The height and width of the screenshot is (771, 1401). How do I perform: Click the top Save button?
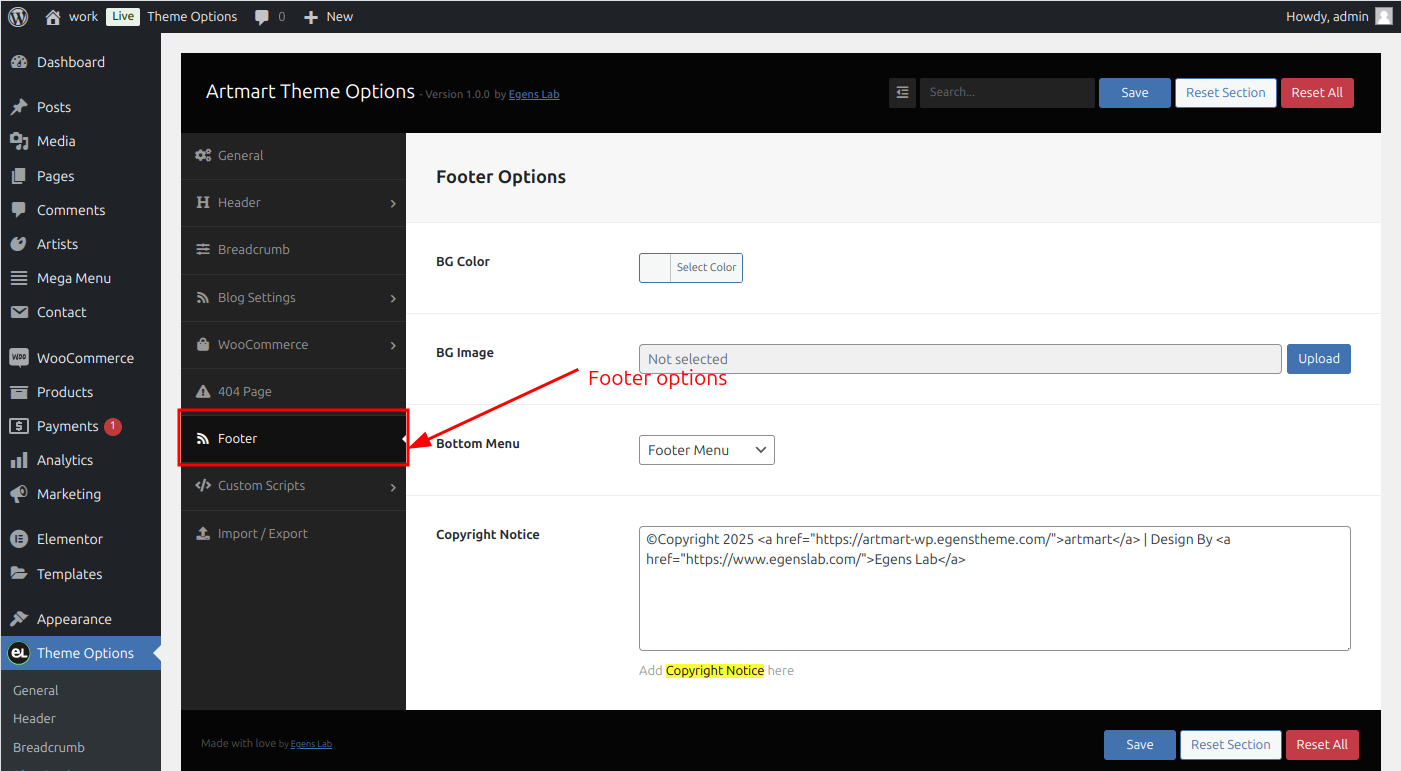click(1135, 92)
